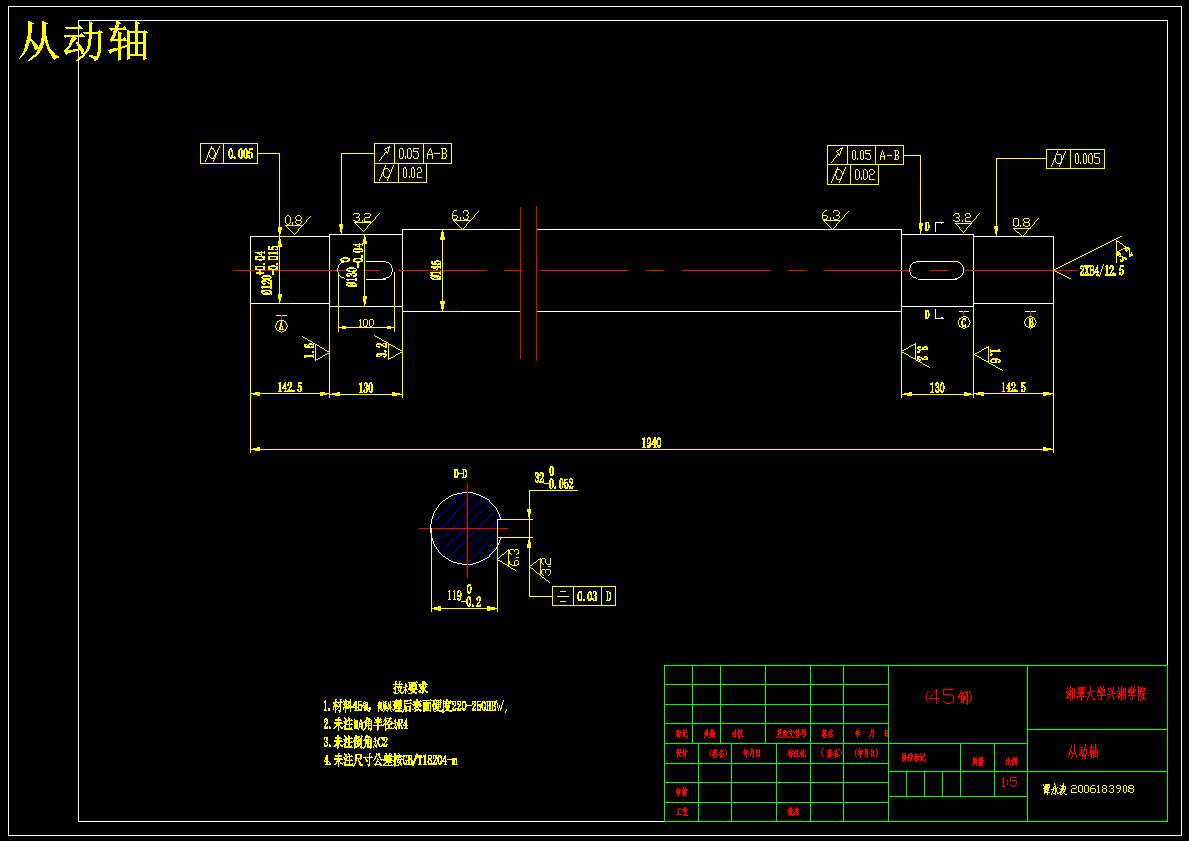The image size is (1189, 841).
Task: Select the Ø145 diameter dimension
Action: [436, 271]
